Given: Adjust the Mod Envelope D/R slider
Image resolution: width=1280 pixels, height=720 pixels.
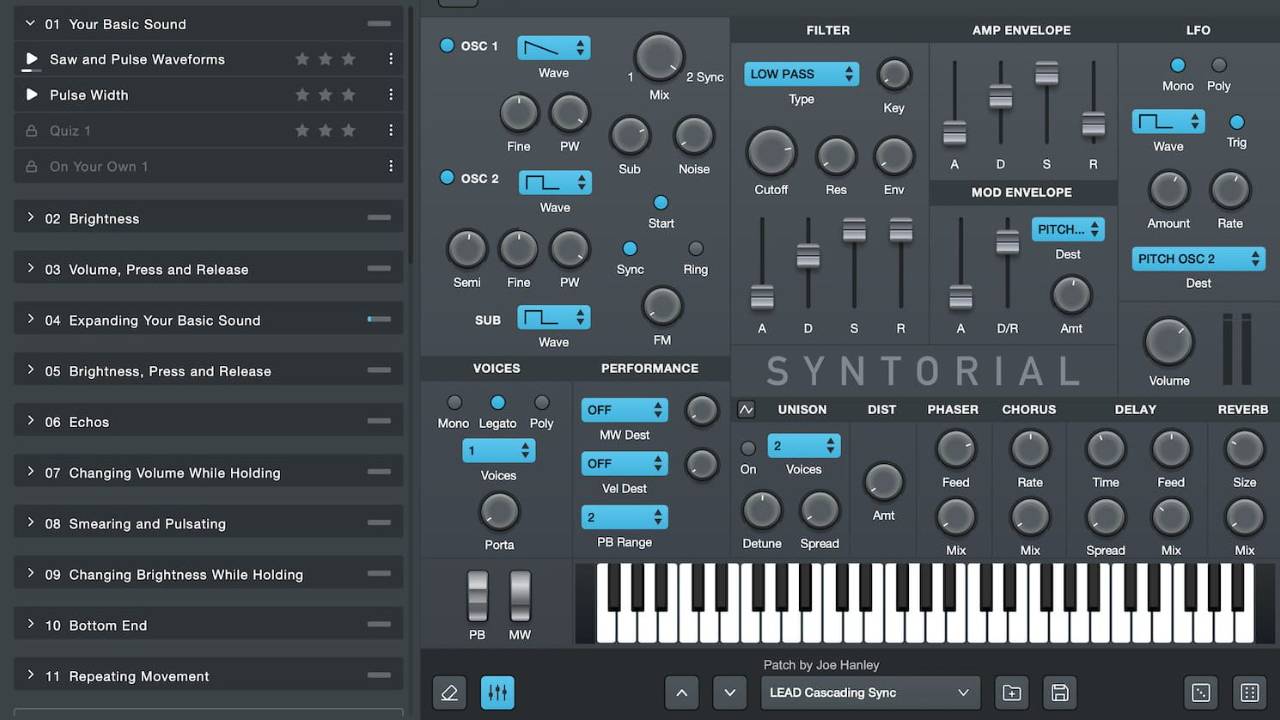Looking at the screenshot, I should tap(1007, 242).
